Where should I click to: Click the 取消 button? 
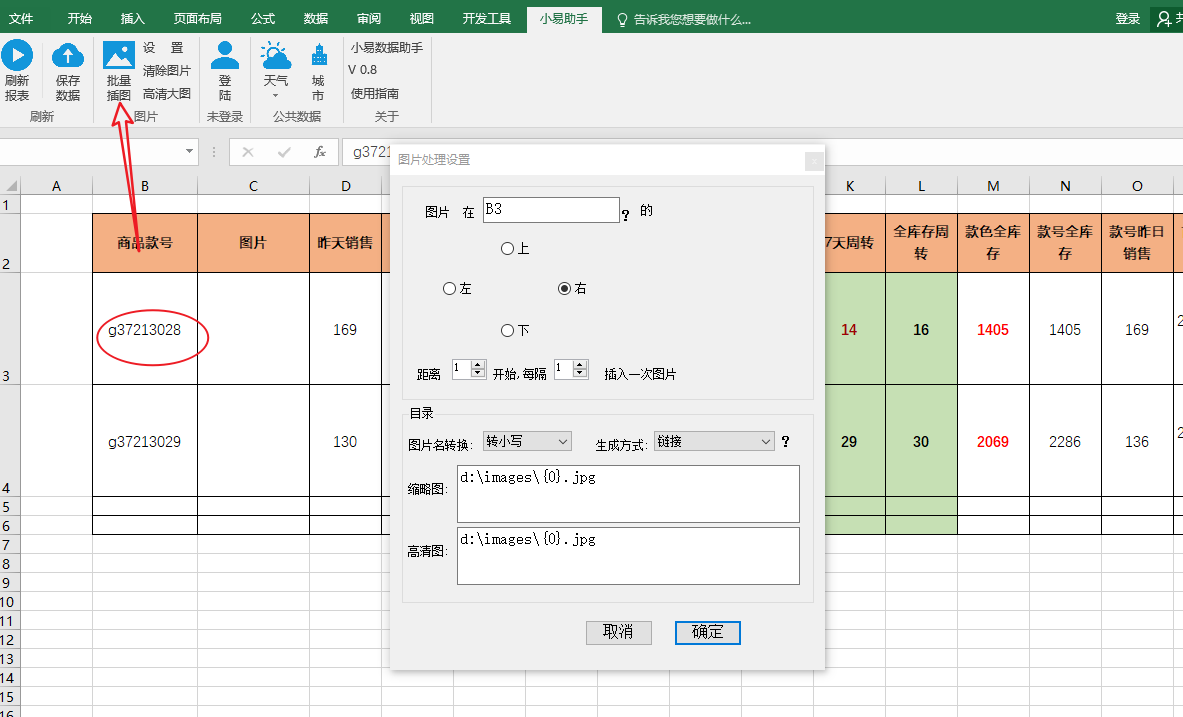(x=618, y=632)
